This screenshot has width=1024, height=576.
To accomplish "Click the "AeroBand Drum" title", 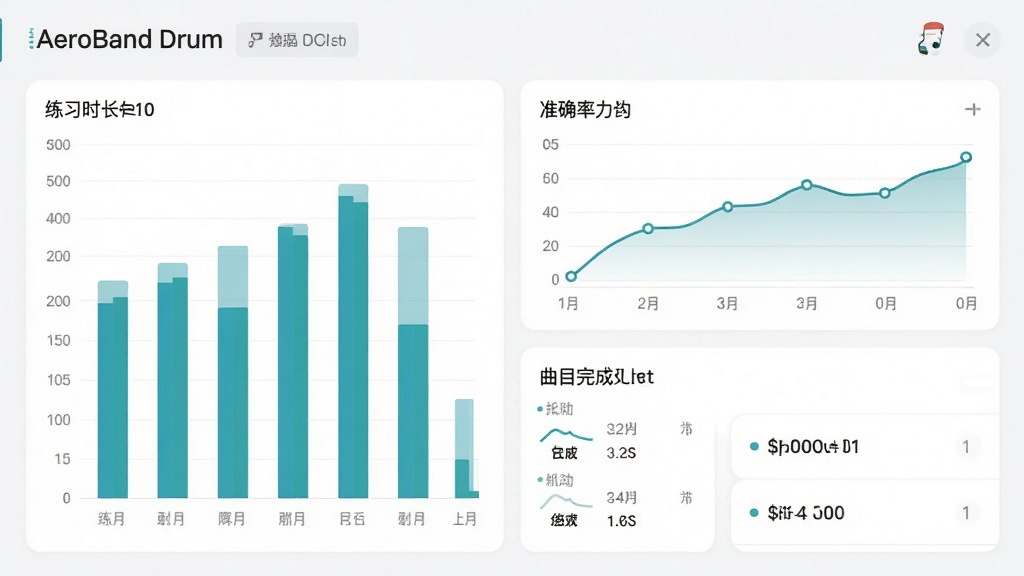I will pyautogui.click(x=129, y=40).
